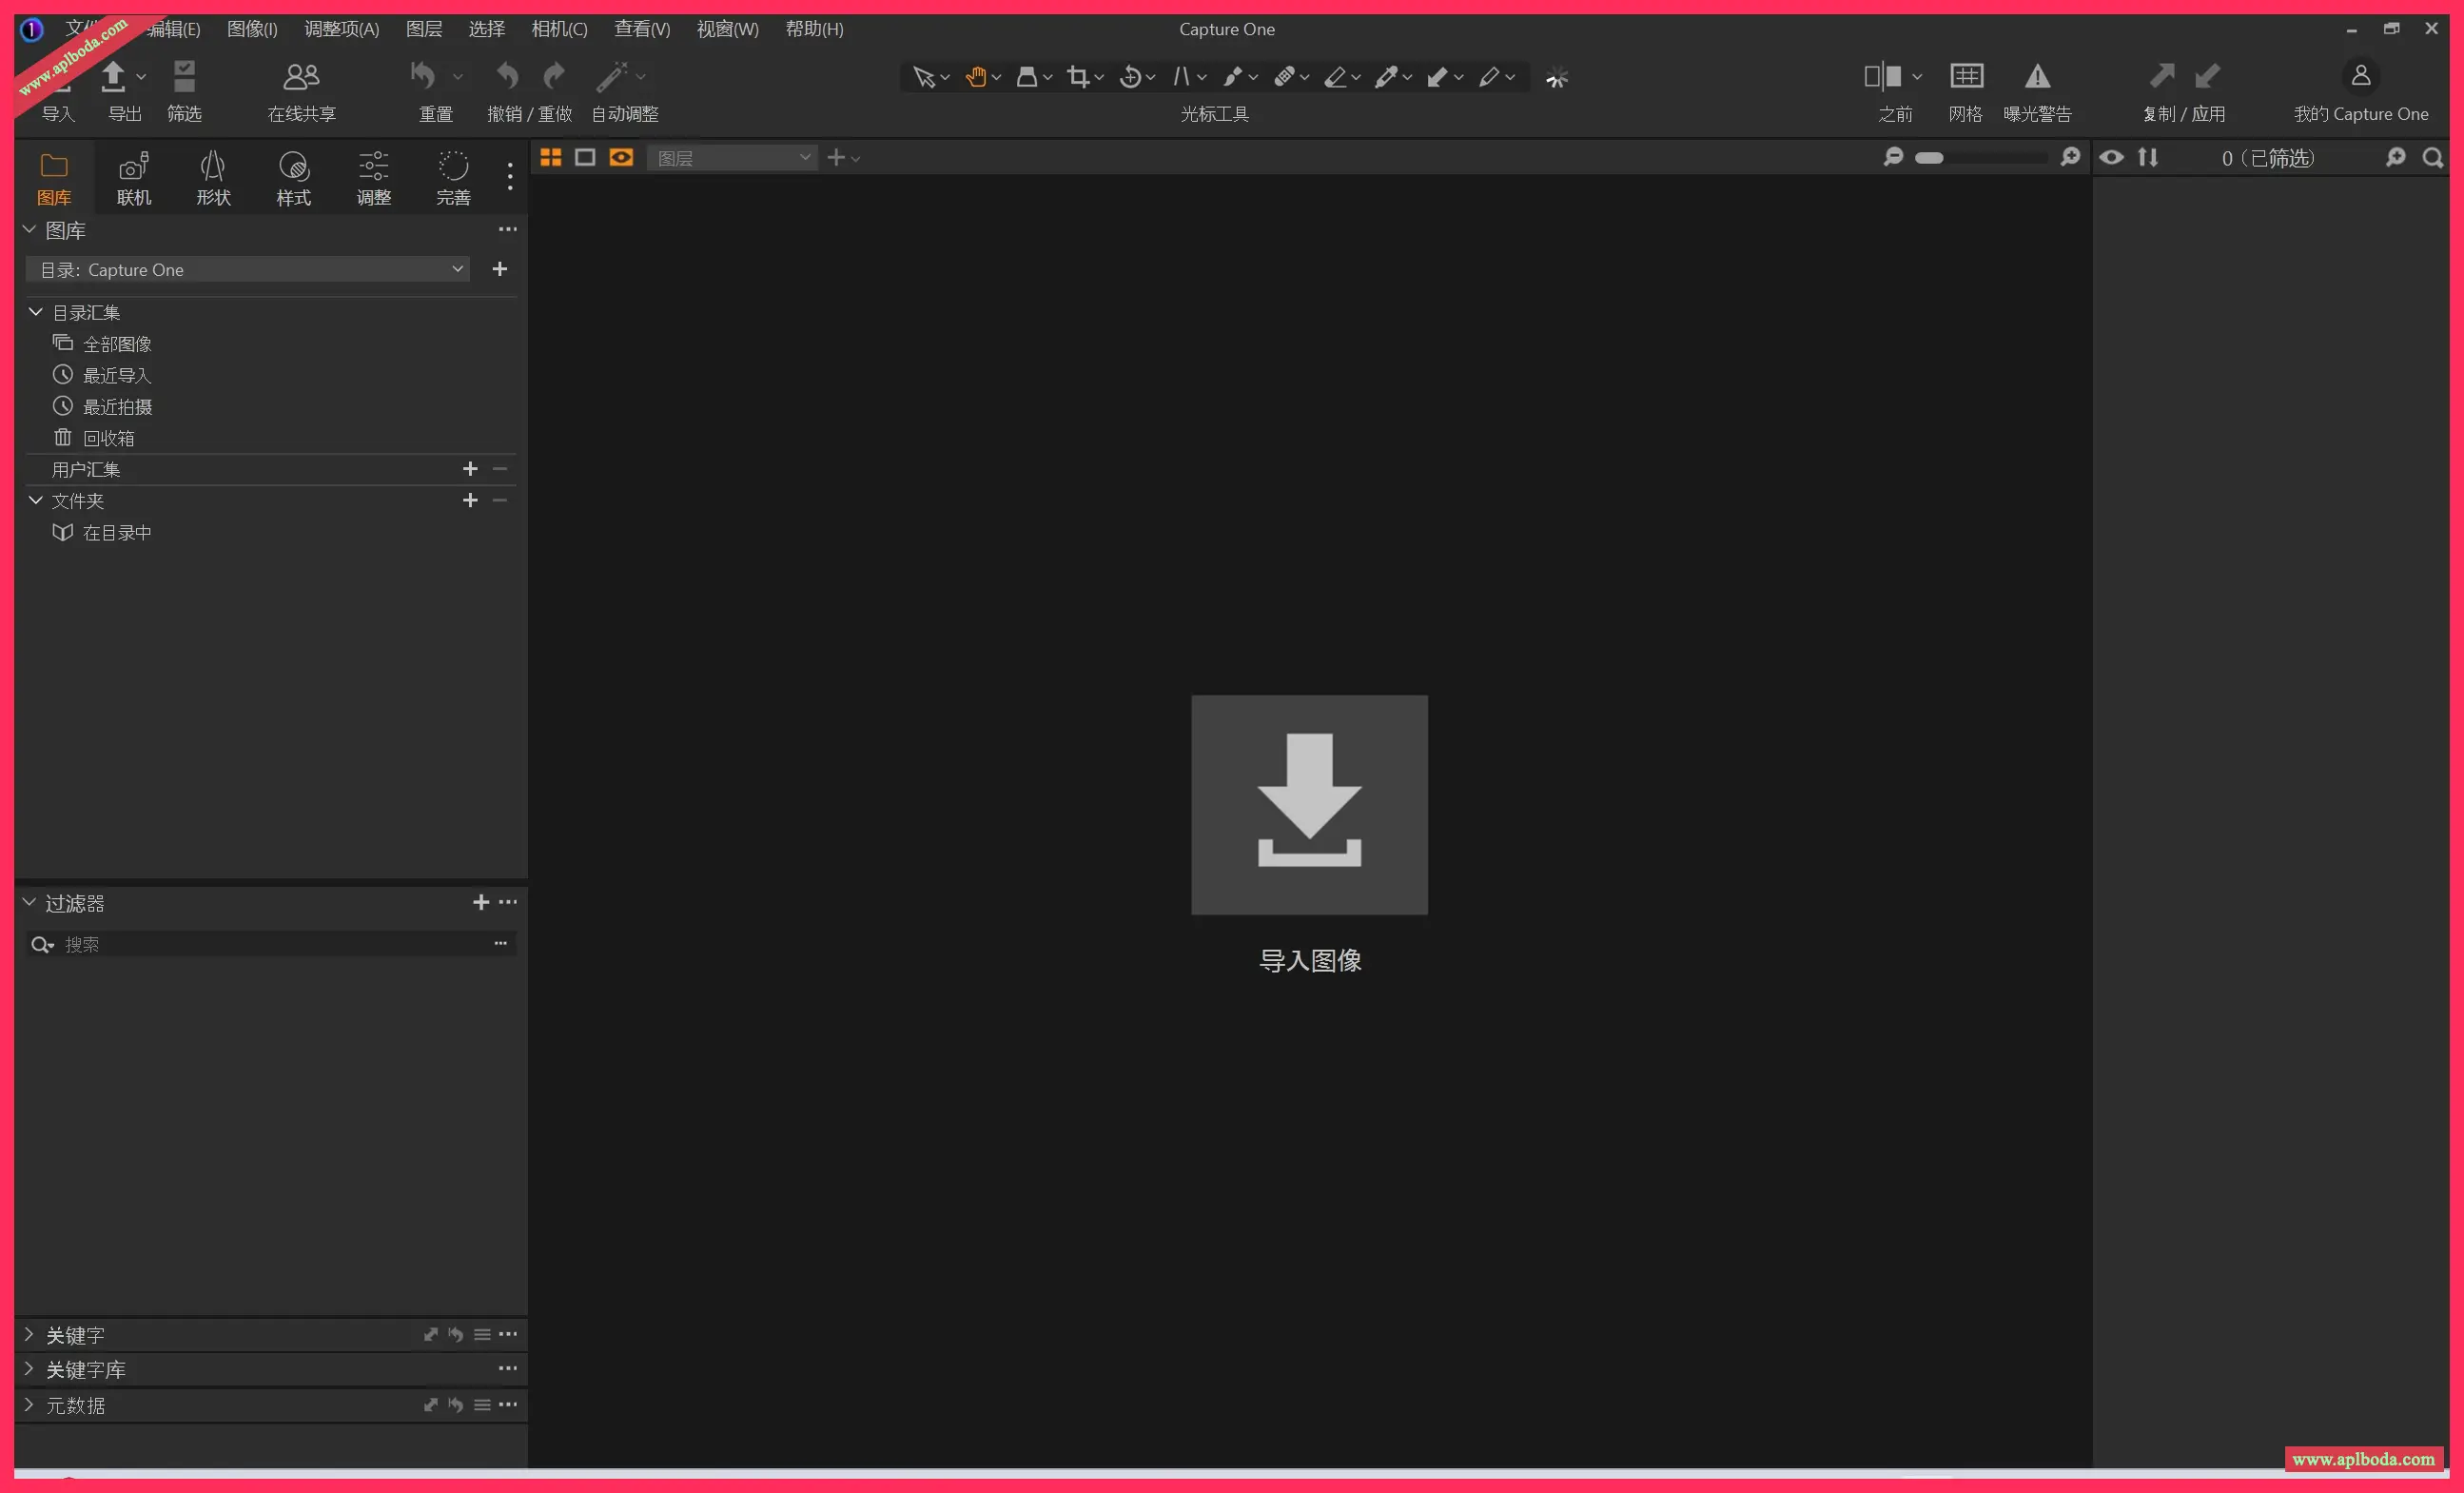Select All Images (全部图像) collection
The image size is (2464, 1493).
coord(117,344)
